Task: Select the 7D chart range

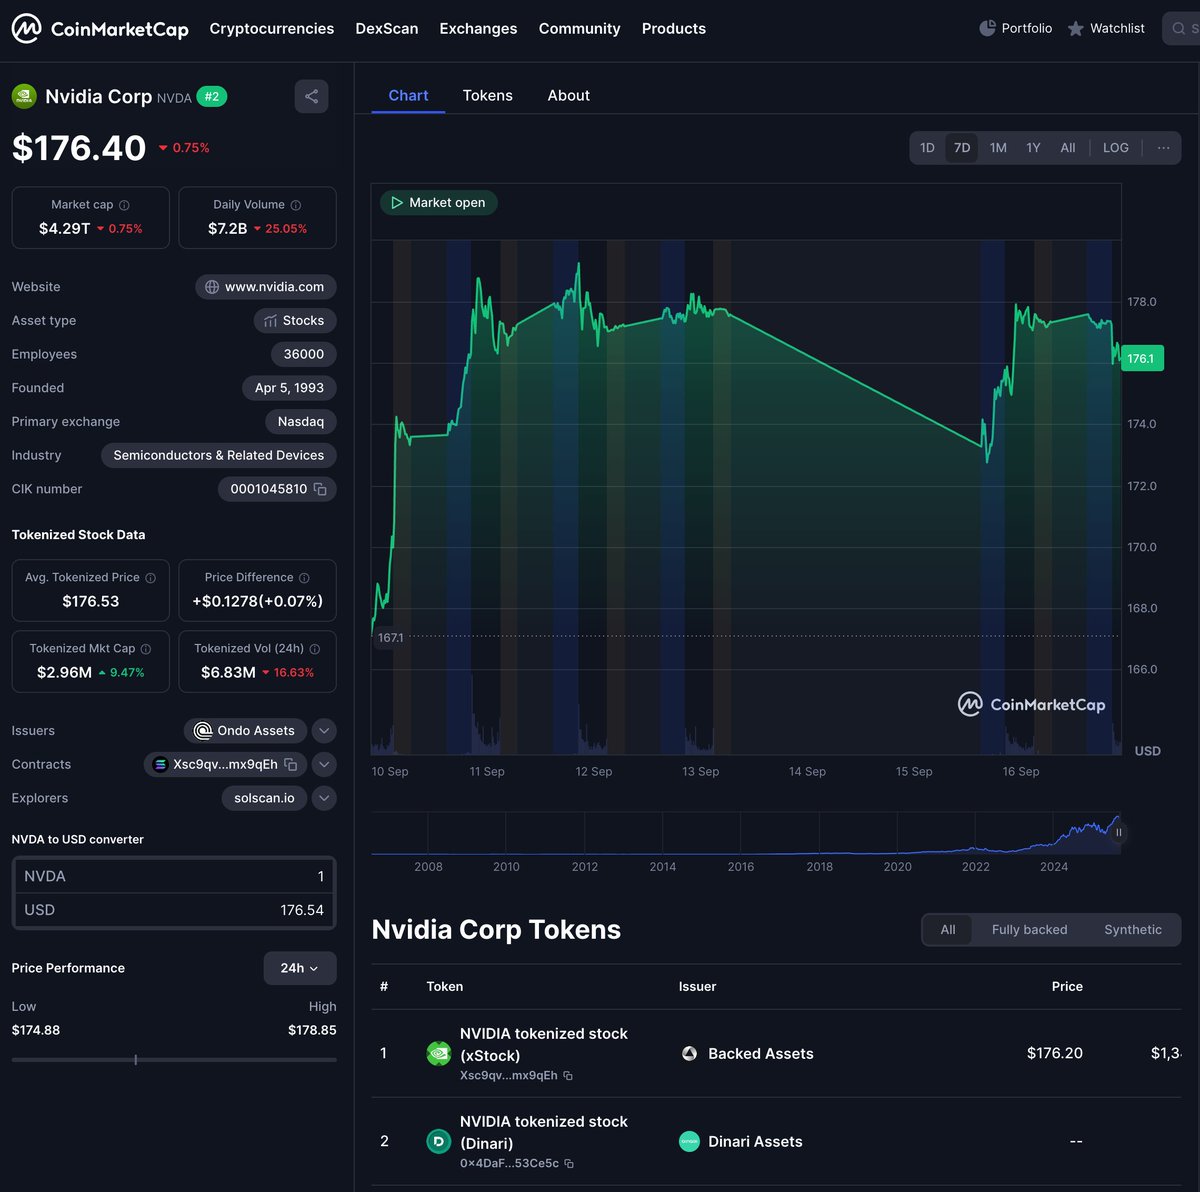Action: pos(962,148)
